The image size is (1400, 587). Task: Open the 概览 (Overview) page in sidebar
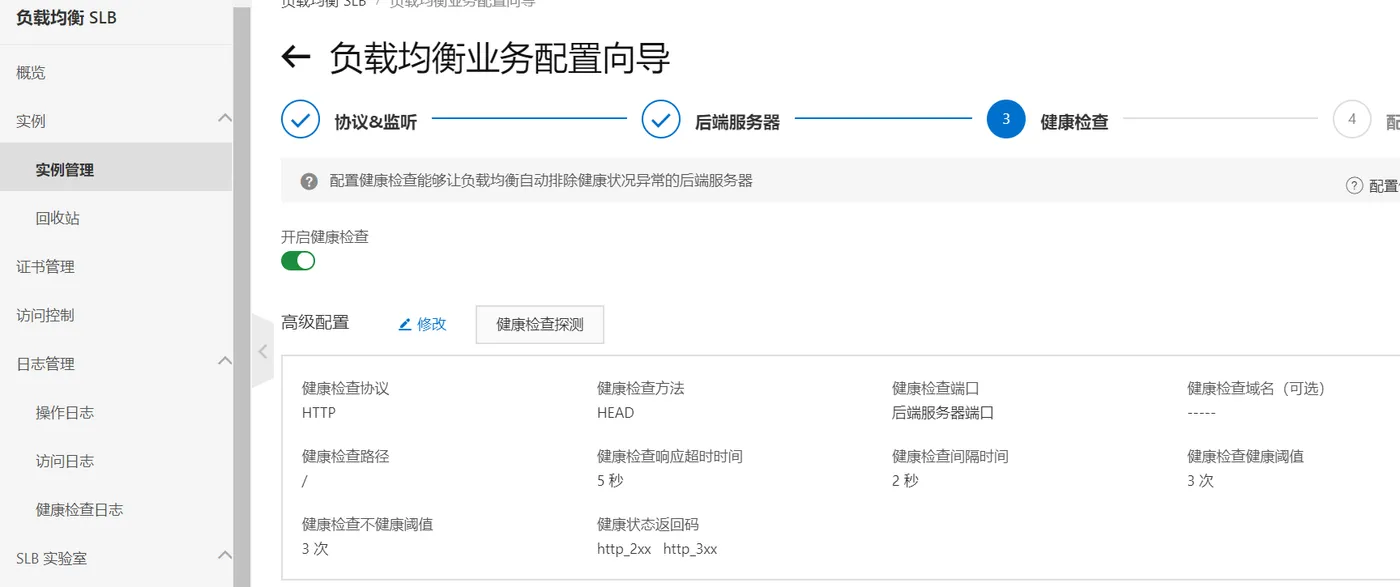pos(30,72)
